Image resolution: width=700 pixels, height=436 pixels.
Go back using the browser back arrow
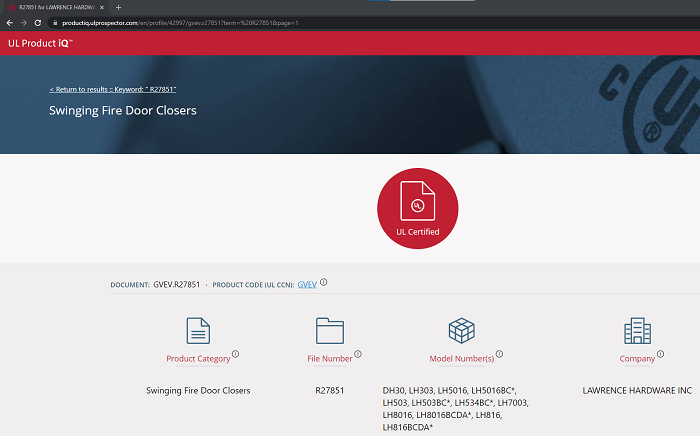coord(9,22)
